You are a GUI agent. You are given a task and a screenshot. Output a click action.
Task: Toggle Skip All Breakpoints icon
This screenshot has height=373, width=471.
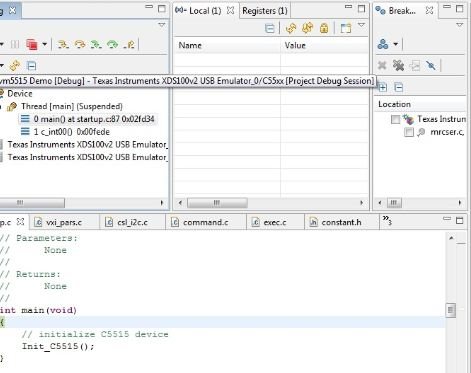pos(431,65)
